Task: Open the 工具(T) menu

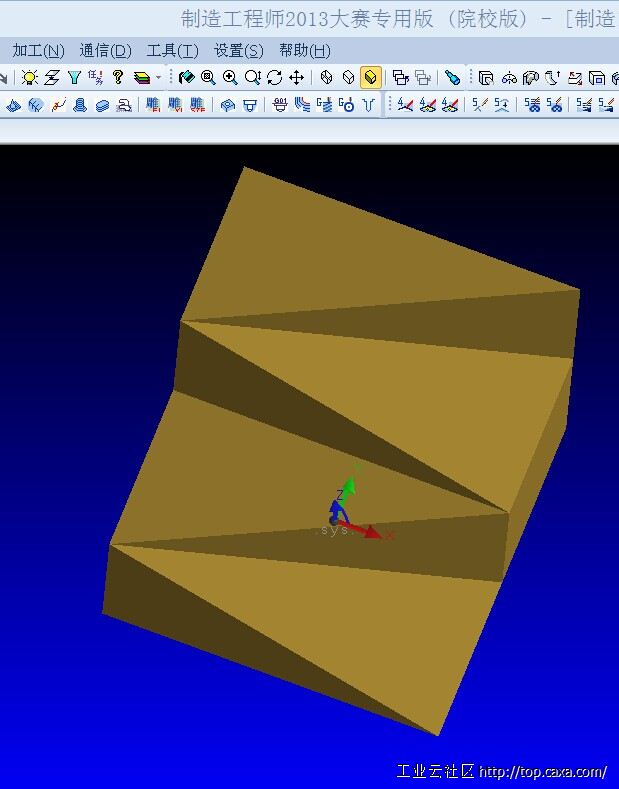Action: tap(172, 51)
